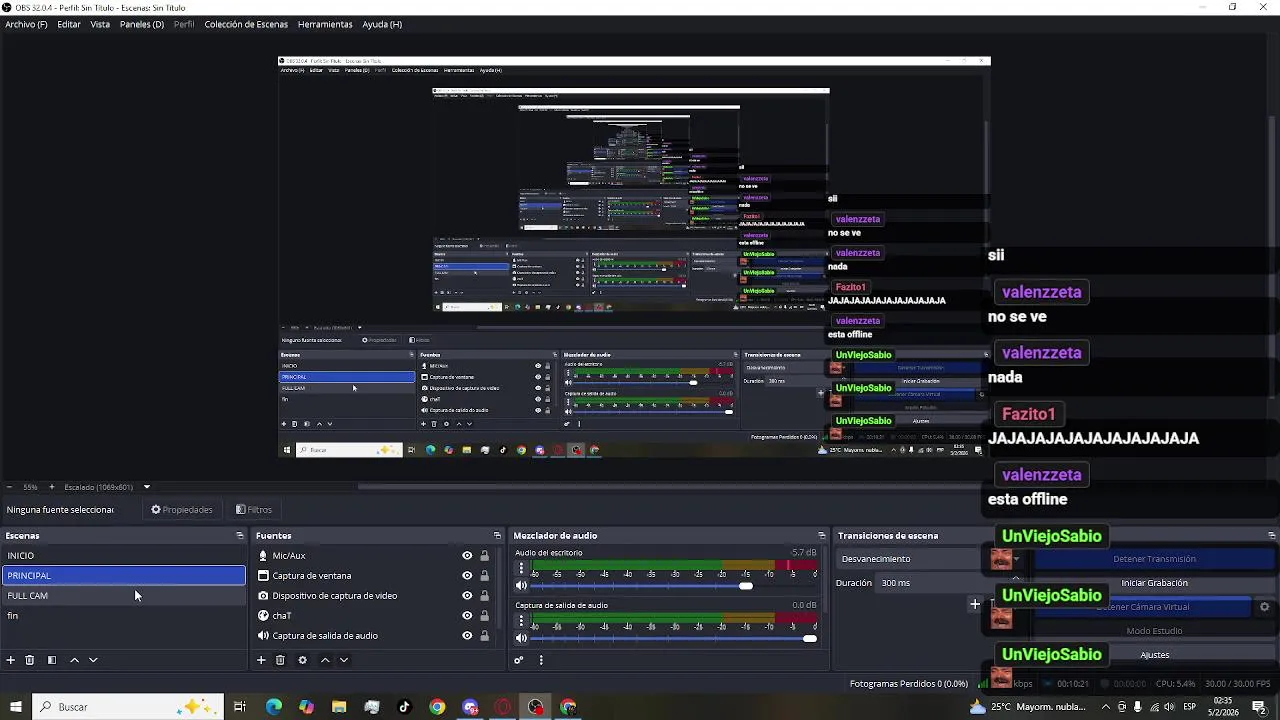1280x720 pixels.
Task: Open File Explorer from the taskbar
Action: 339,707
